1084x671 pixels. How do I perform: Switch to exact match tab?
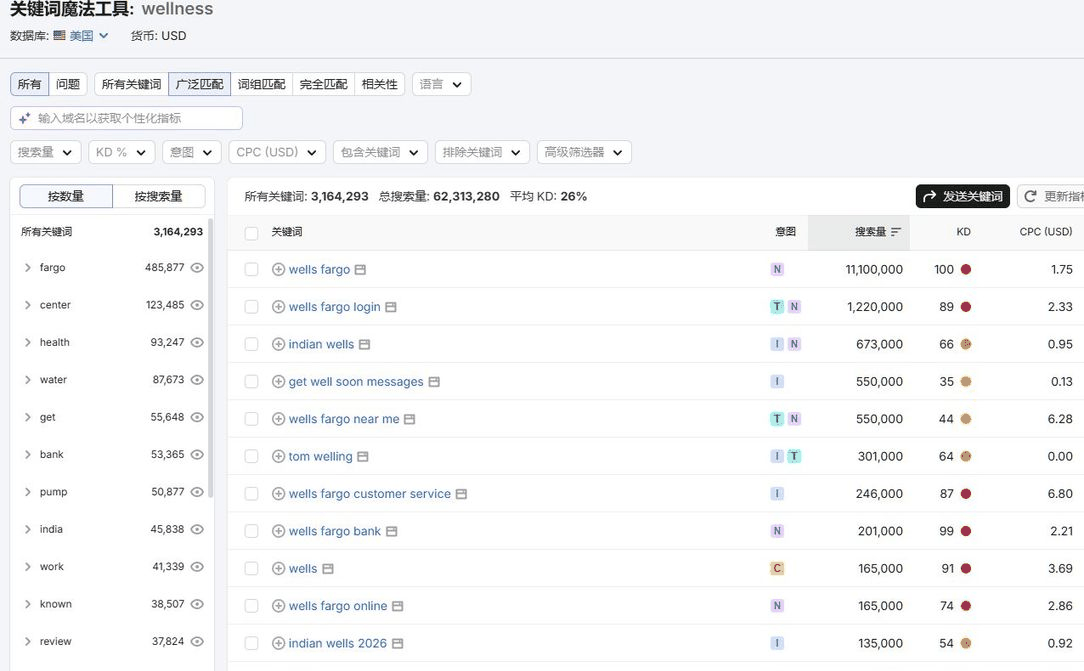(324, 84)
